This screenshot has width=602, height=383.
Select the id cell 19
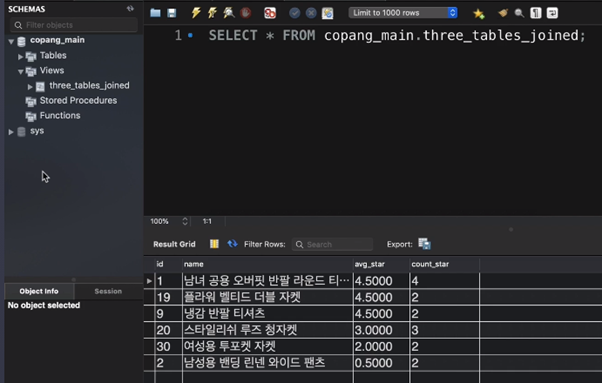169,297
